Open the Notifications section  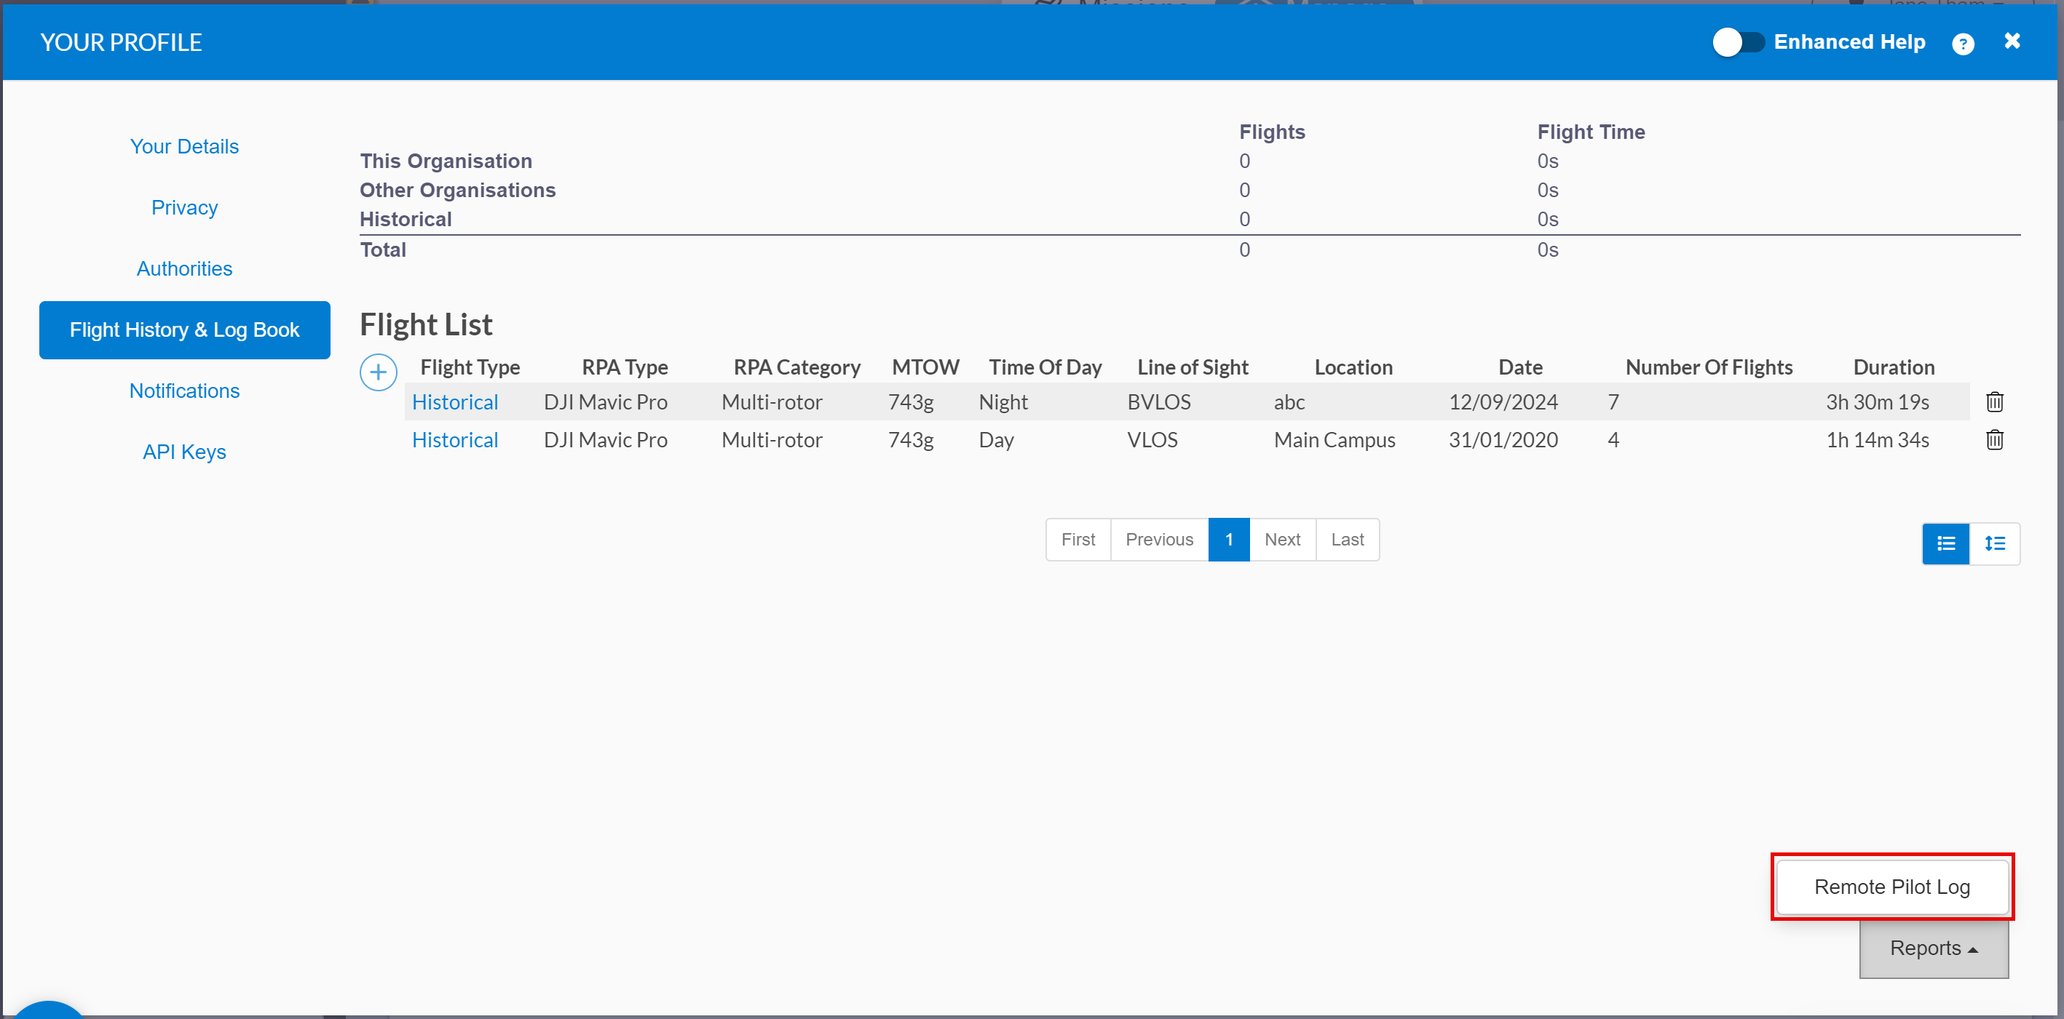point(184,391)
